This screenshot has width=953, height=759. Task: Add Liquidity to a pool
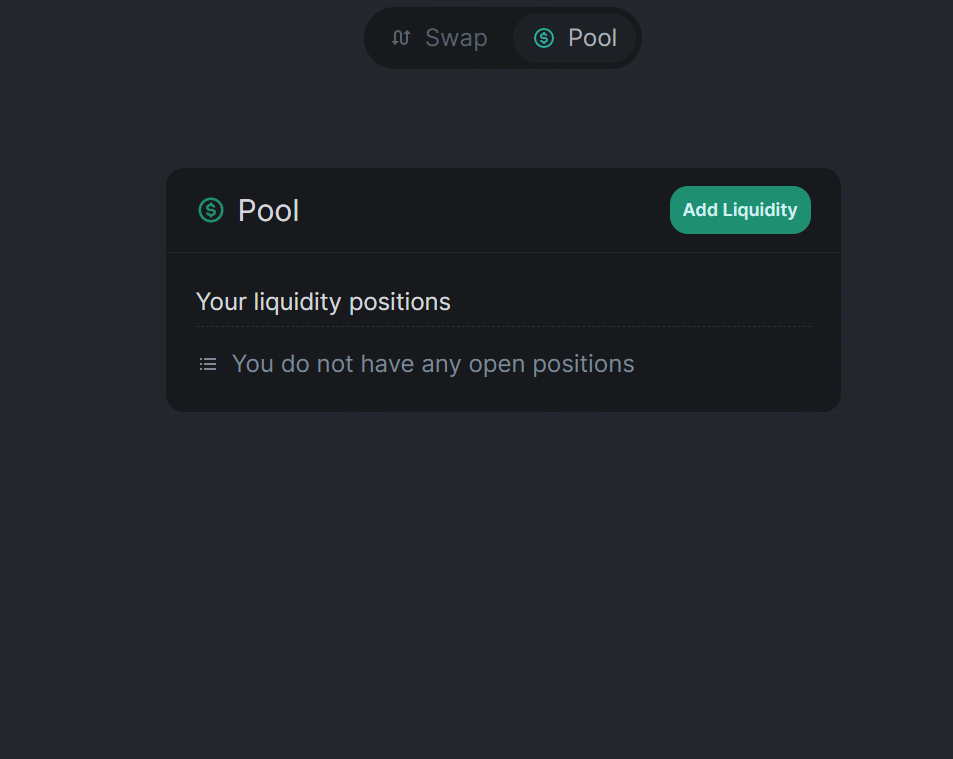[740, 210]
